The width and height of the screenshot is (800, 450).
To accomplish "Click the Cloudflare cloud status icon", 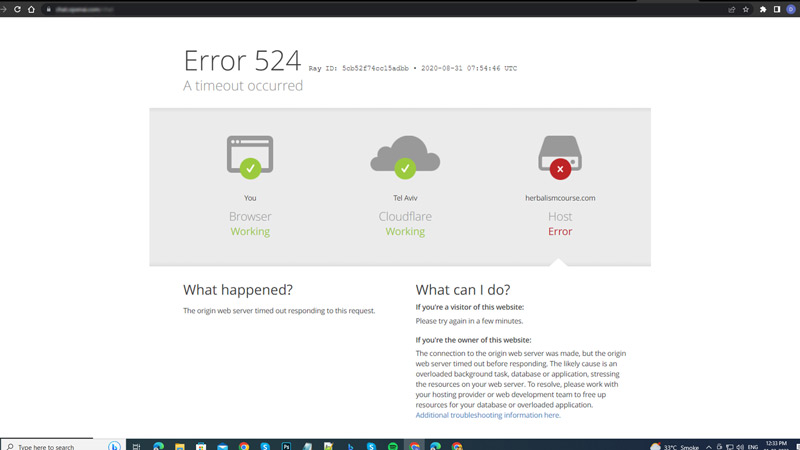I will (405, 157).
